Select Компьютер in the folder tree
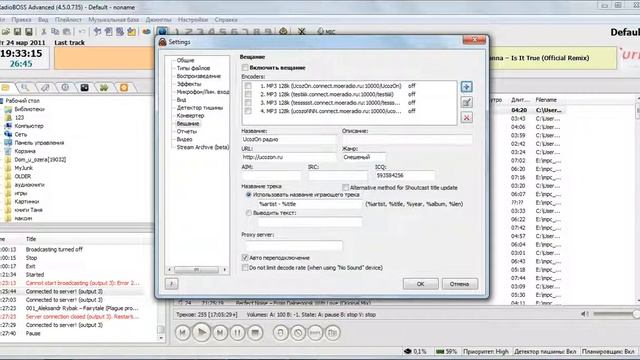This screenshot has width=640, height=360. pyautogui.click(x=29, y=126)
